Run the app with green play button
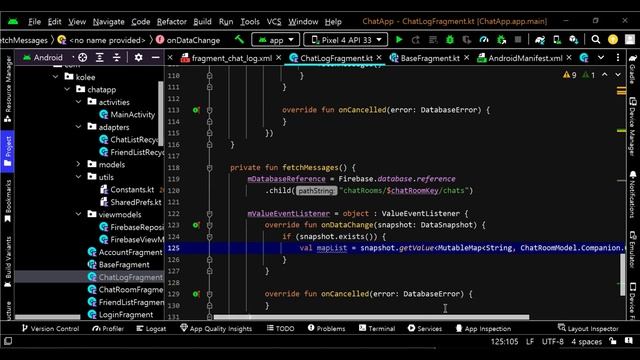This screenshot has width=640, height=360. [399, 40]
